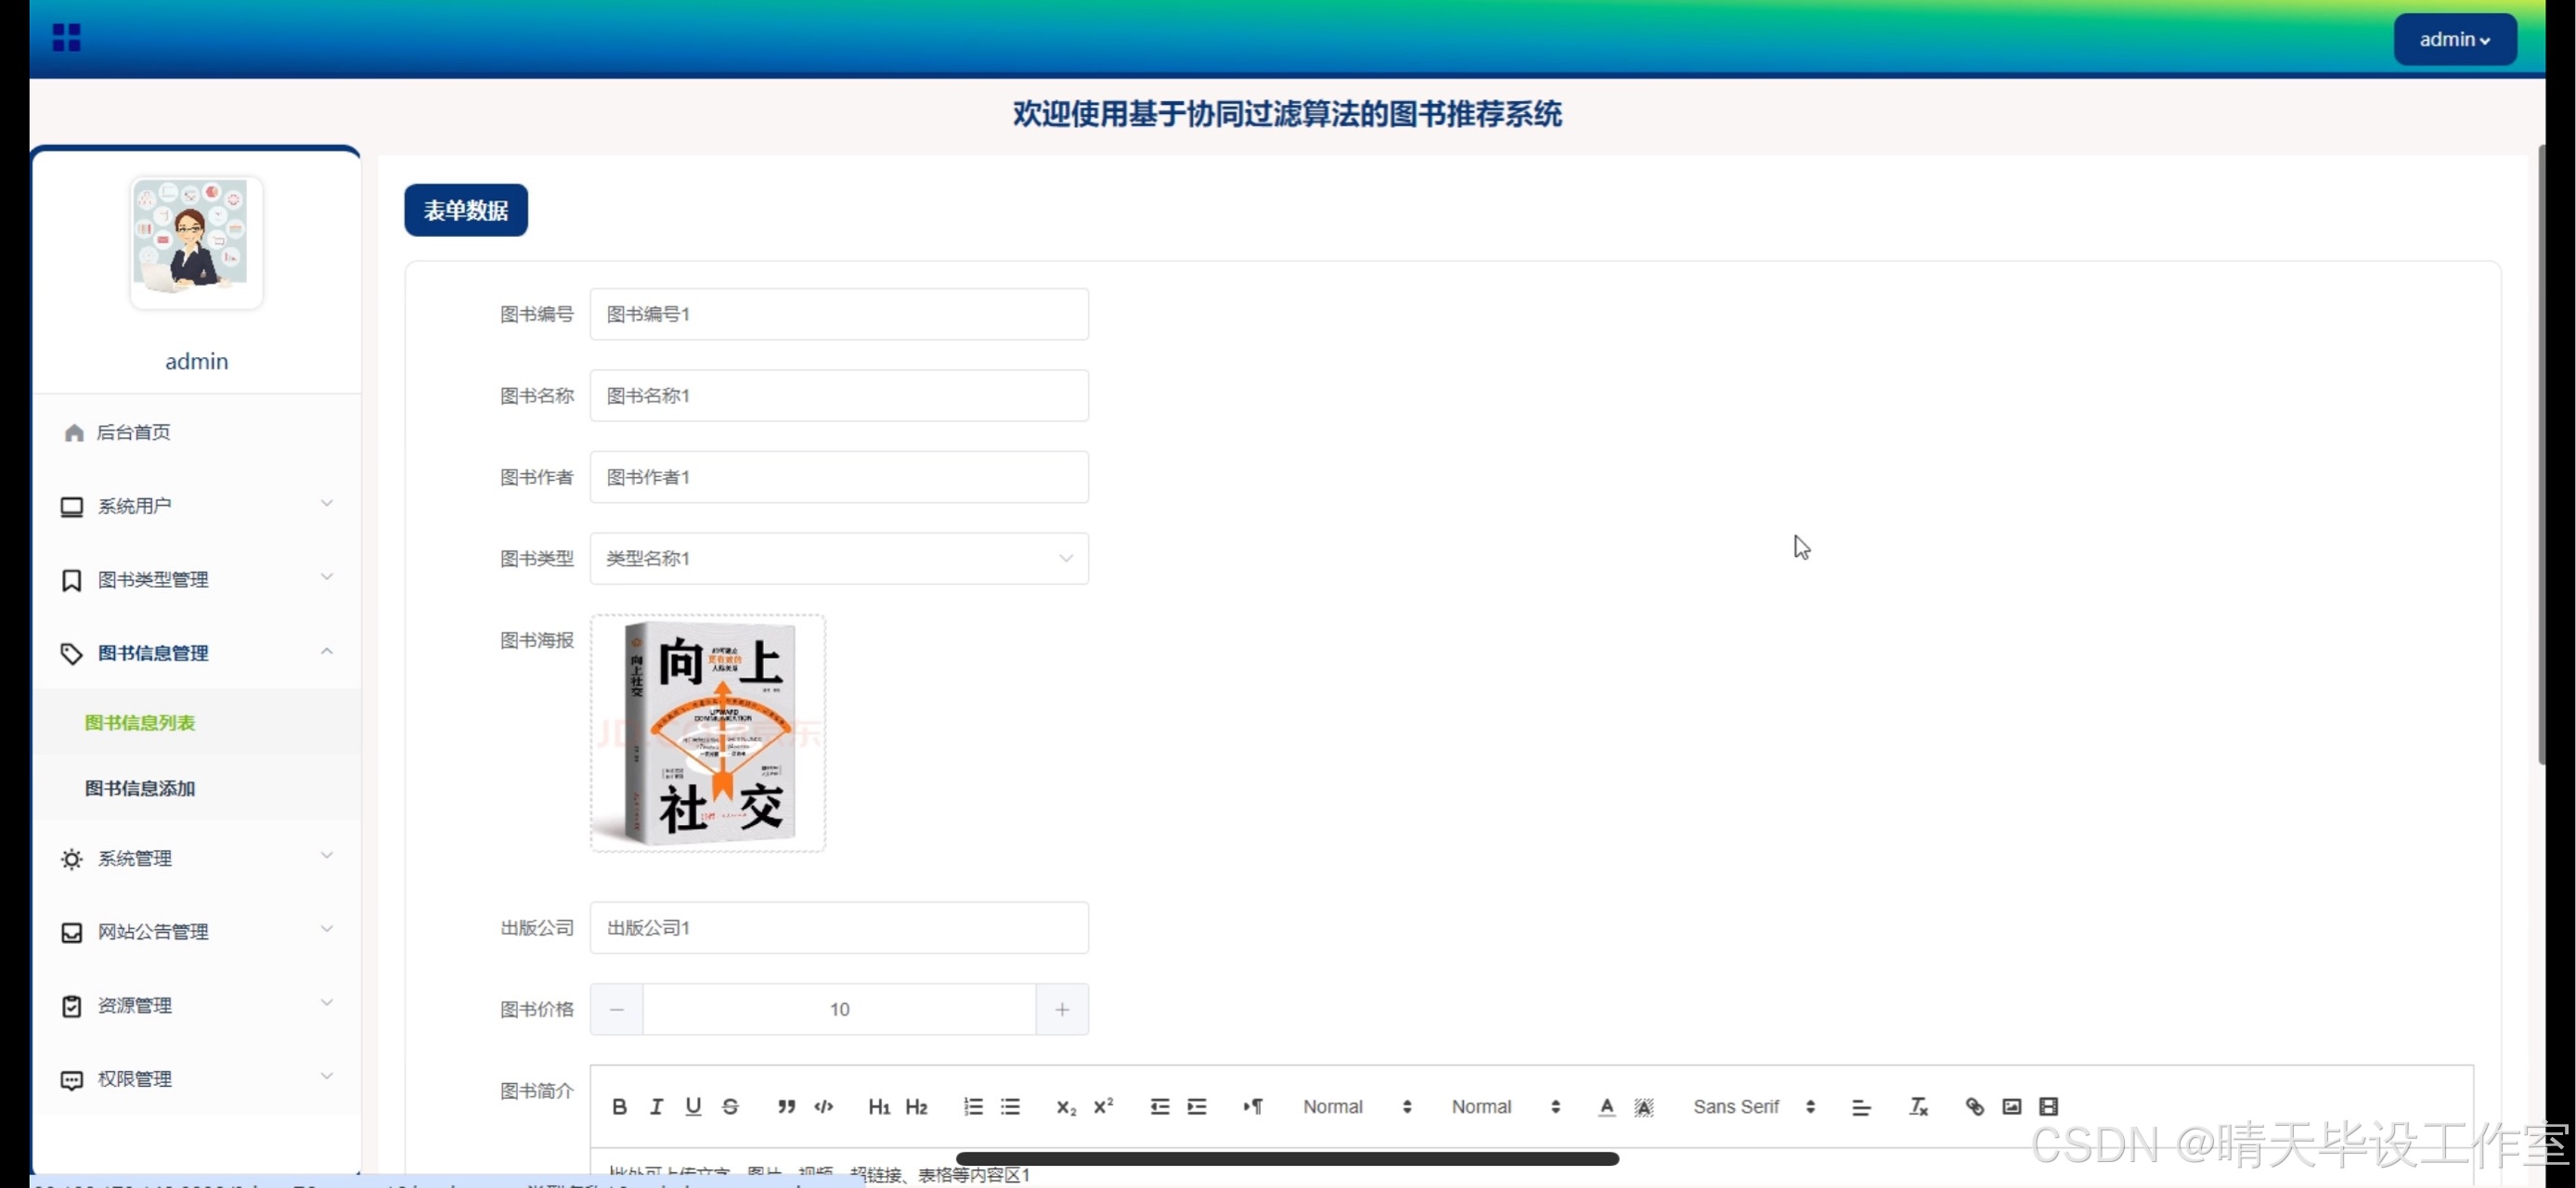Open the 图书类型 dropdown
This screenshot has width=2576, height=1188.
click(x=838, y=558)
